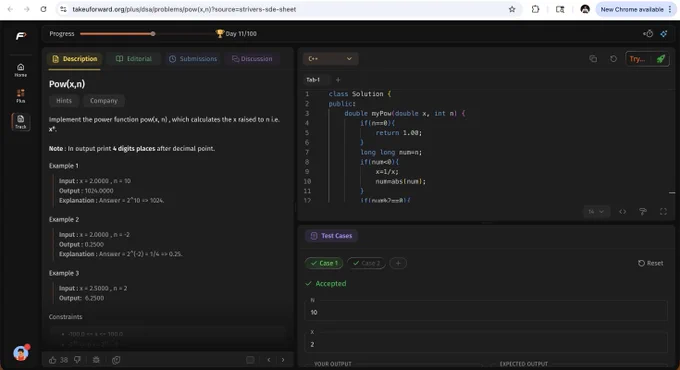Viewport: 680px width, 370px height.
Task: Click the 'Constraints' heading
Action: [65, 317]
